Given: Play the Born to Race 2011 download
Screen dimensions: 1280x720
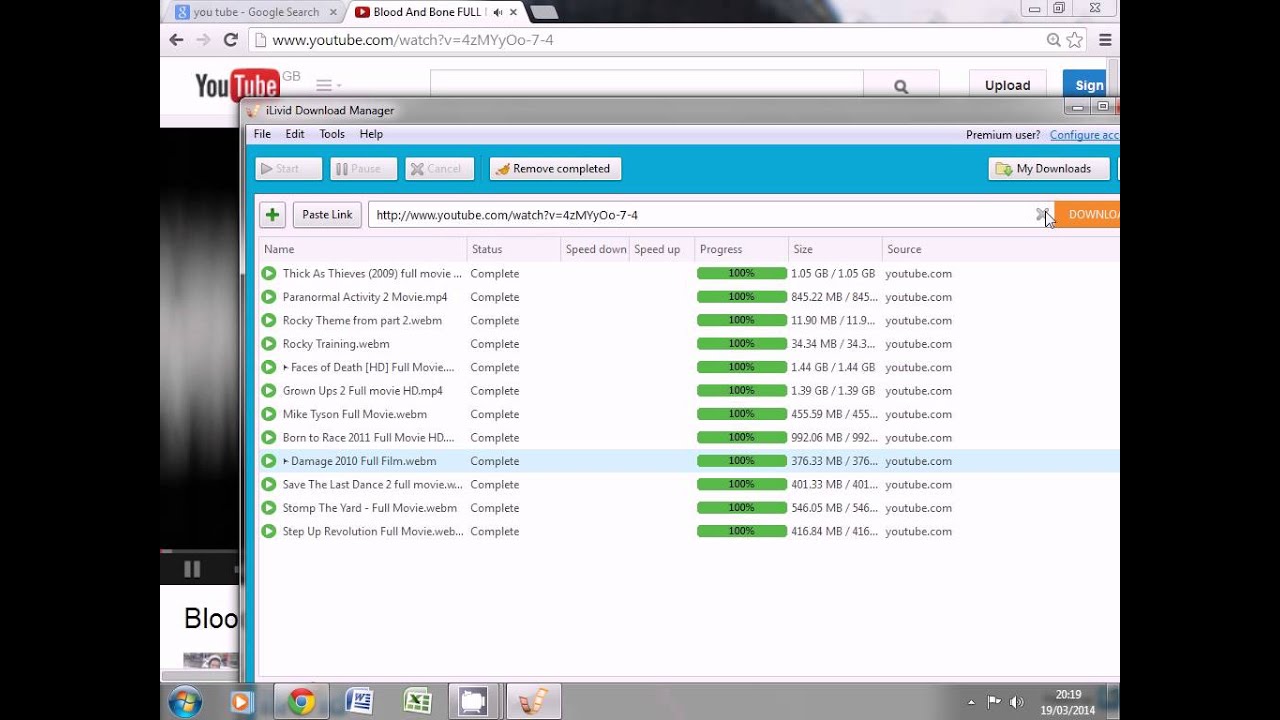Looking at the screenshot, I should point(269,437).
